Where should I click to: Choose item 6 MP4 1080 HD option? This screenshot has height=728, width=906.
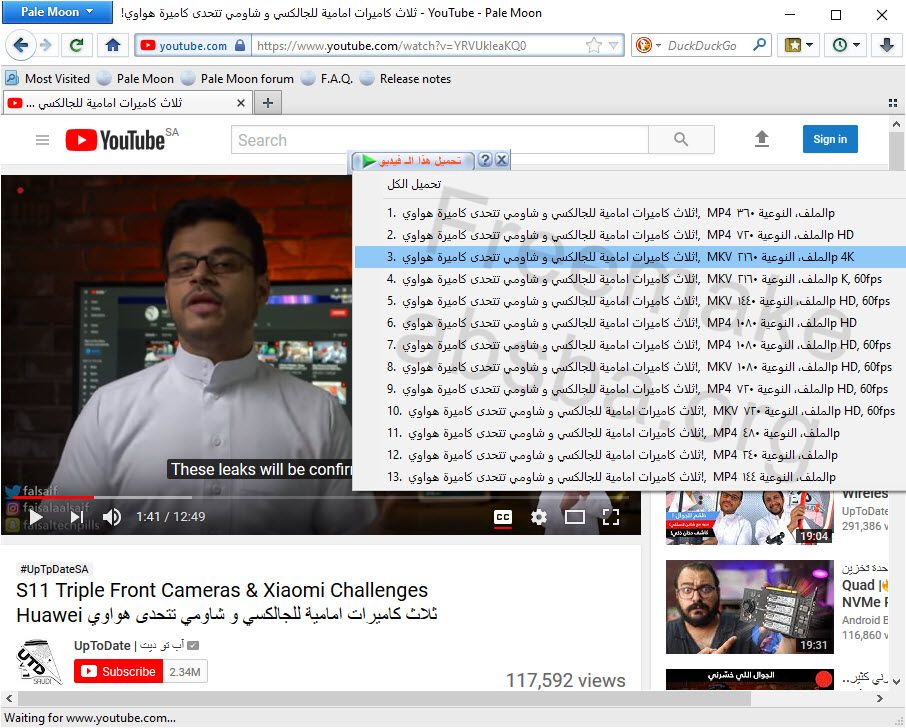pyautogui.click(x=630, y=323)
